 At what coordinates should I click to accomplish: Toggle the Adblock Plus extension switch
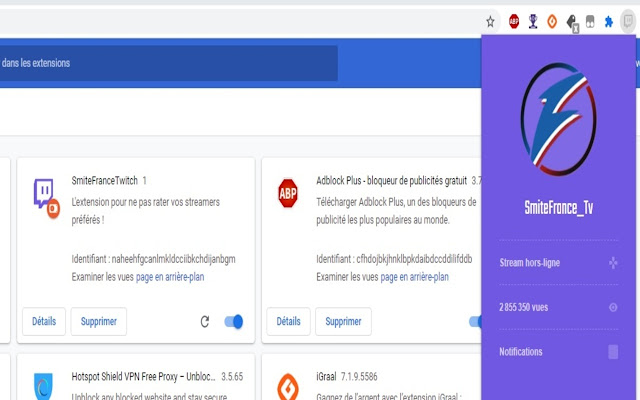point(476,322)
